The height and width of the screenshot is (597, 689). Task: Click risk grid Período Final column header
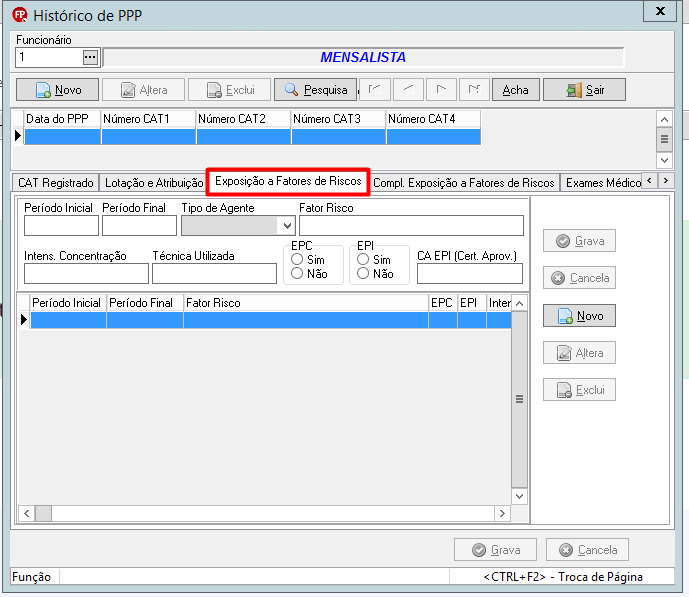[x=145, y=303]
